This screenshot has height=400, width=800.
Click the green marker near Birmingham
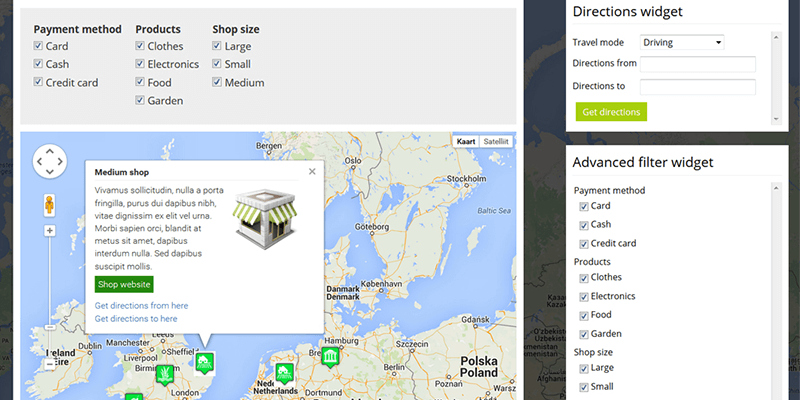(164, 374)
